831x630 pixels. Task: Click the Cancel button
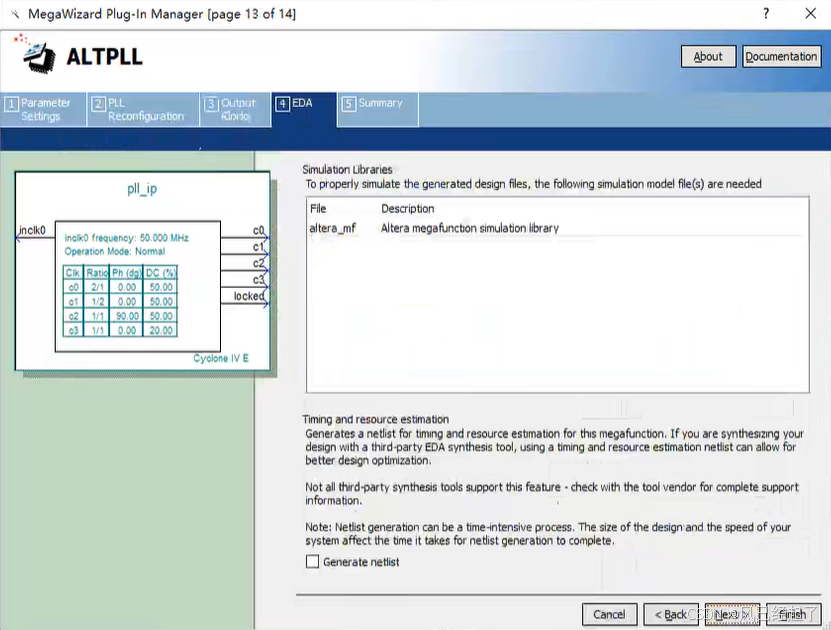(x=609, y=614)
